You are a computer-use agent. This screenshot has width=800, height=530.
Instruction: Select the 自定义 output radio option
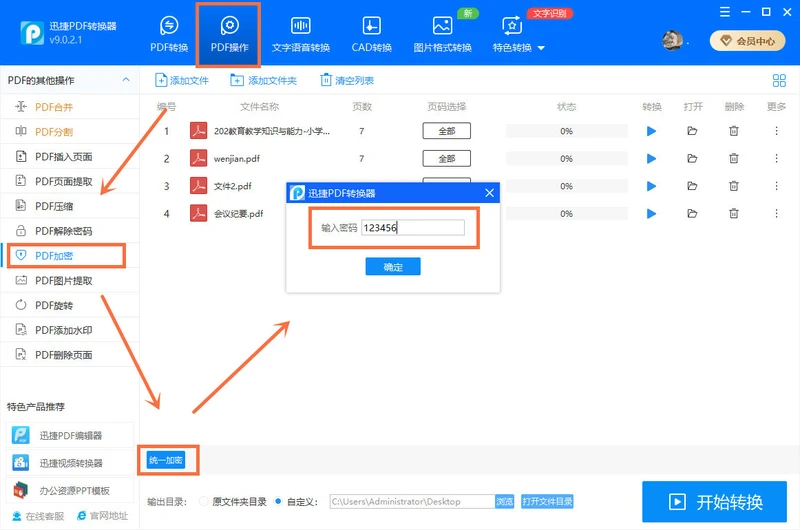pos(278,501)
